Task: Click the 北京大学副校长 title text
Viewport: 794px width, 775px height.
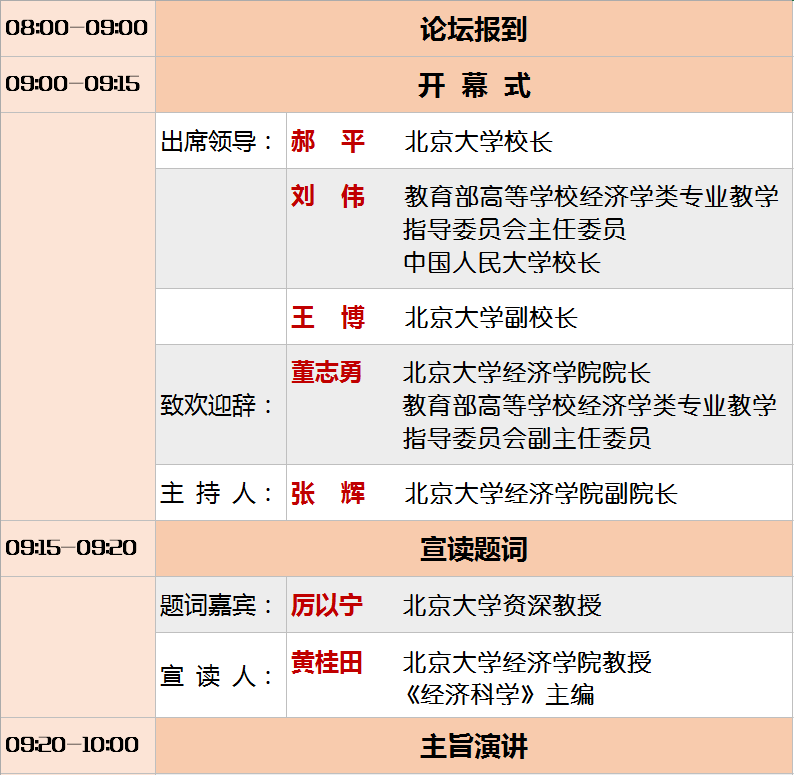Action: [490, 318]
